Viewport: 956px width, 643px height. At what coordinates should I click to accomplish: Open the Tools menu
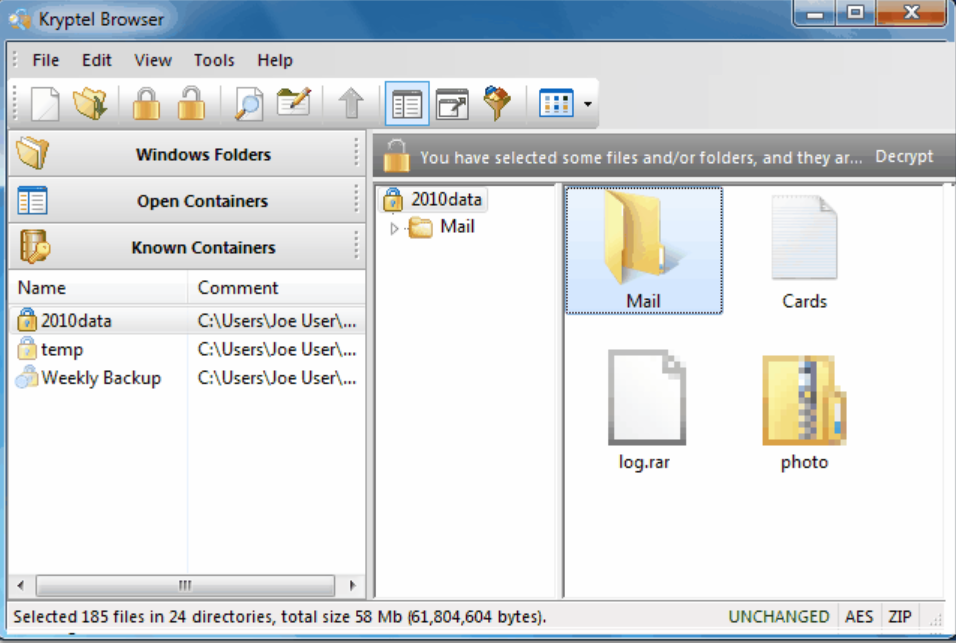[214, 60]
